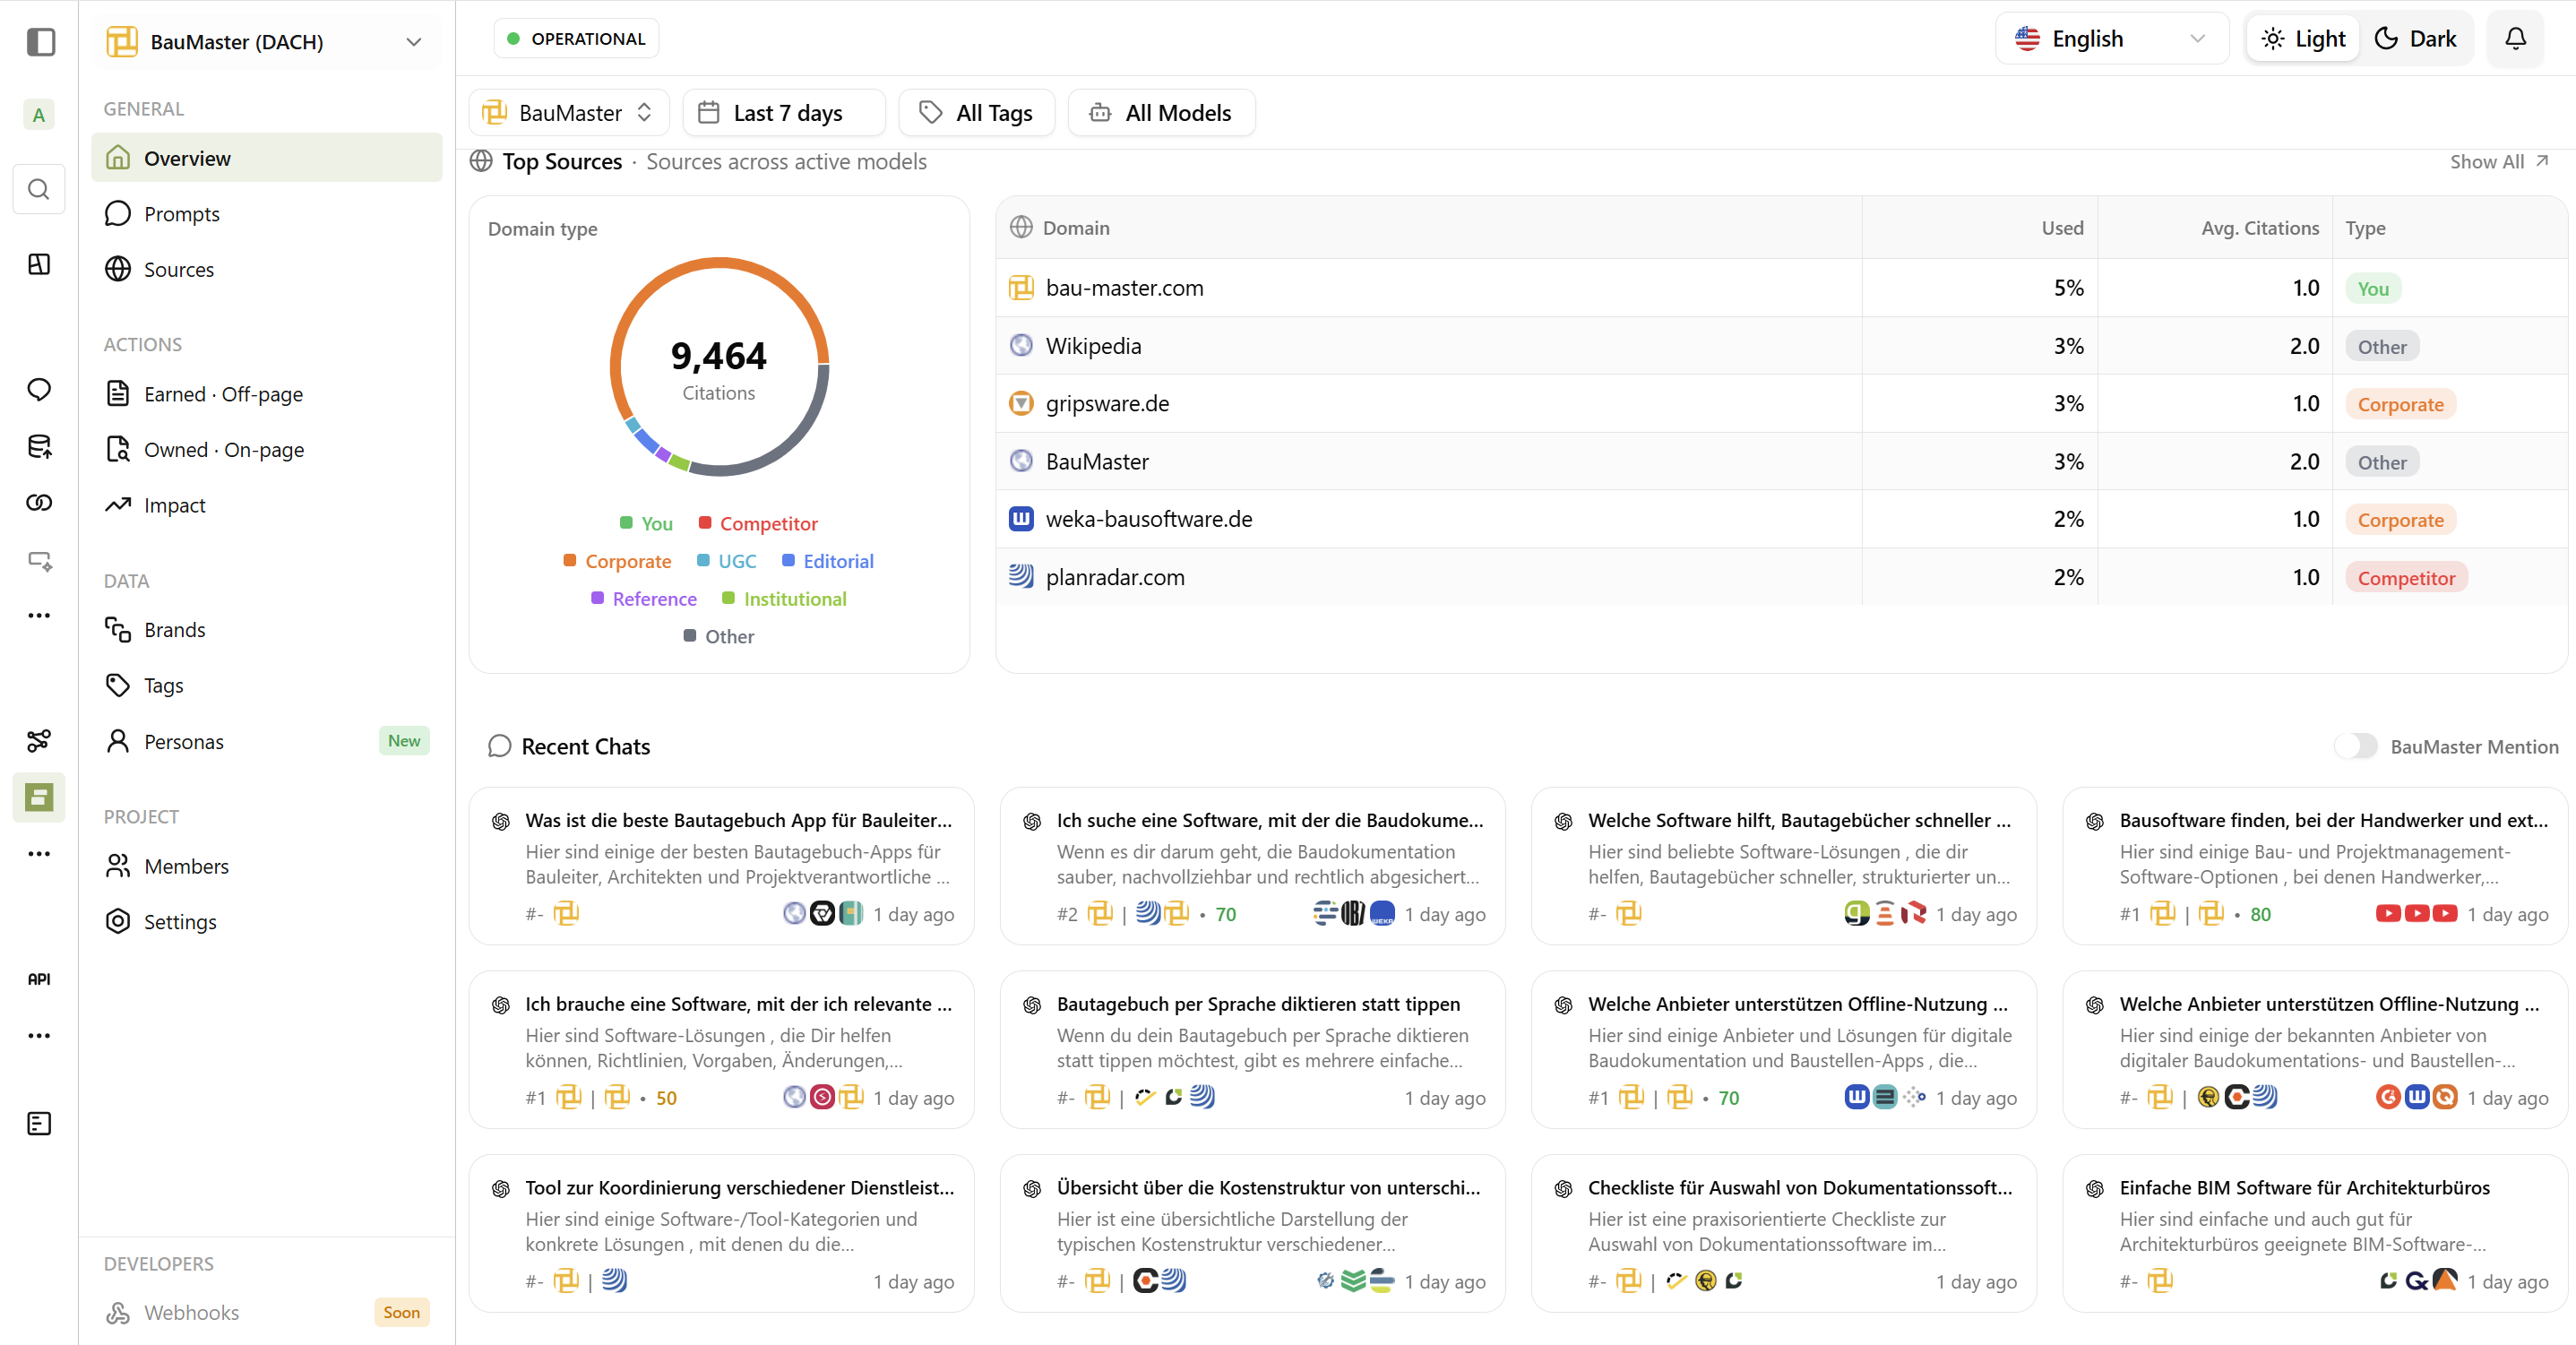The image size is (2576, 1345).
Task: Open Settings in the project section
Action: pos(180,921)
